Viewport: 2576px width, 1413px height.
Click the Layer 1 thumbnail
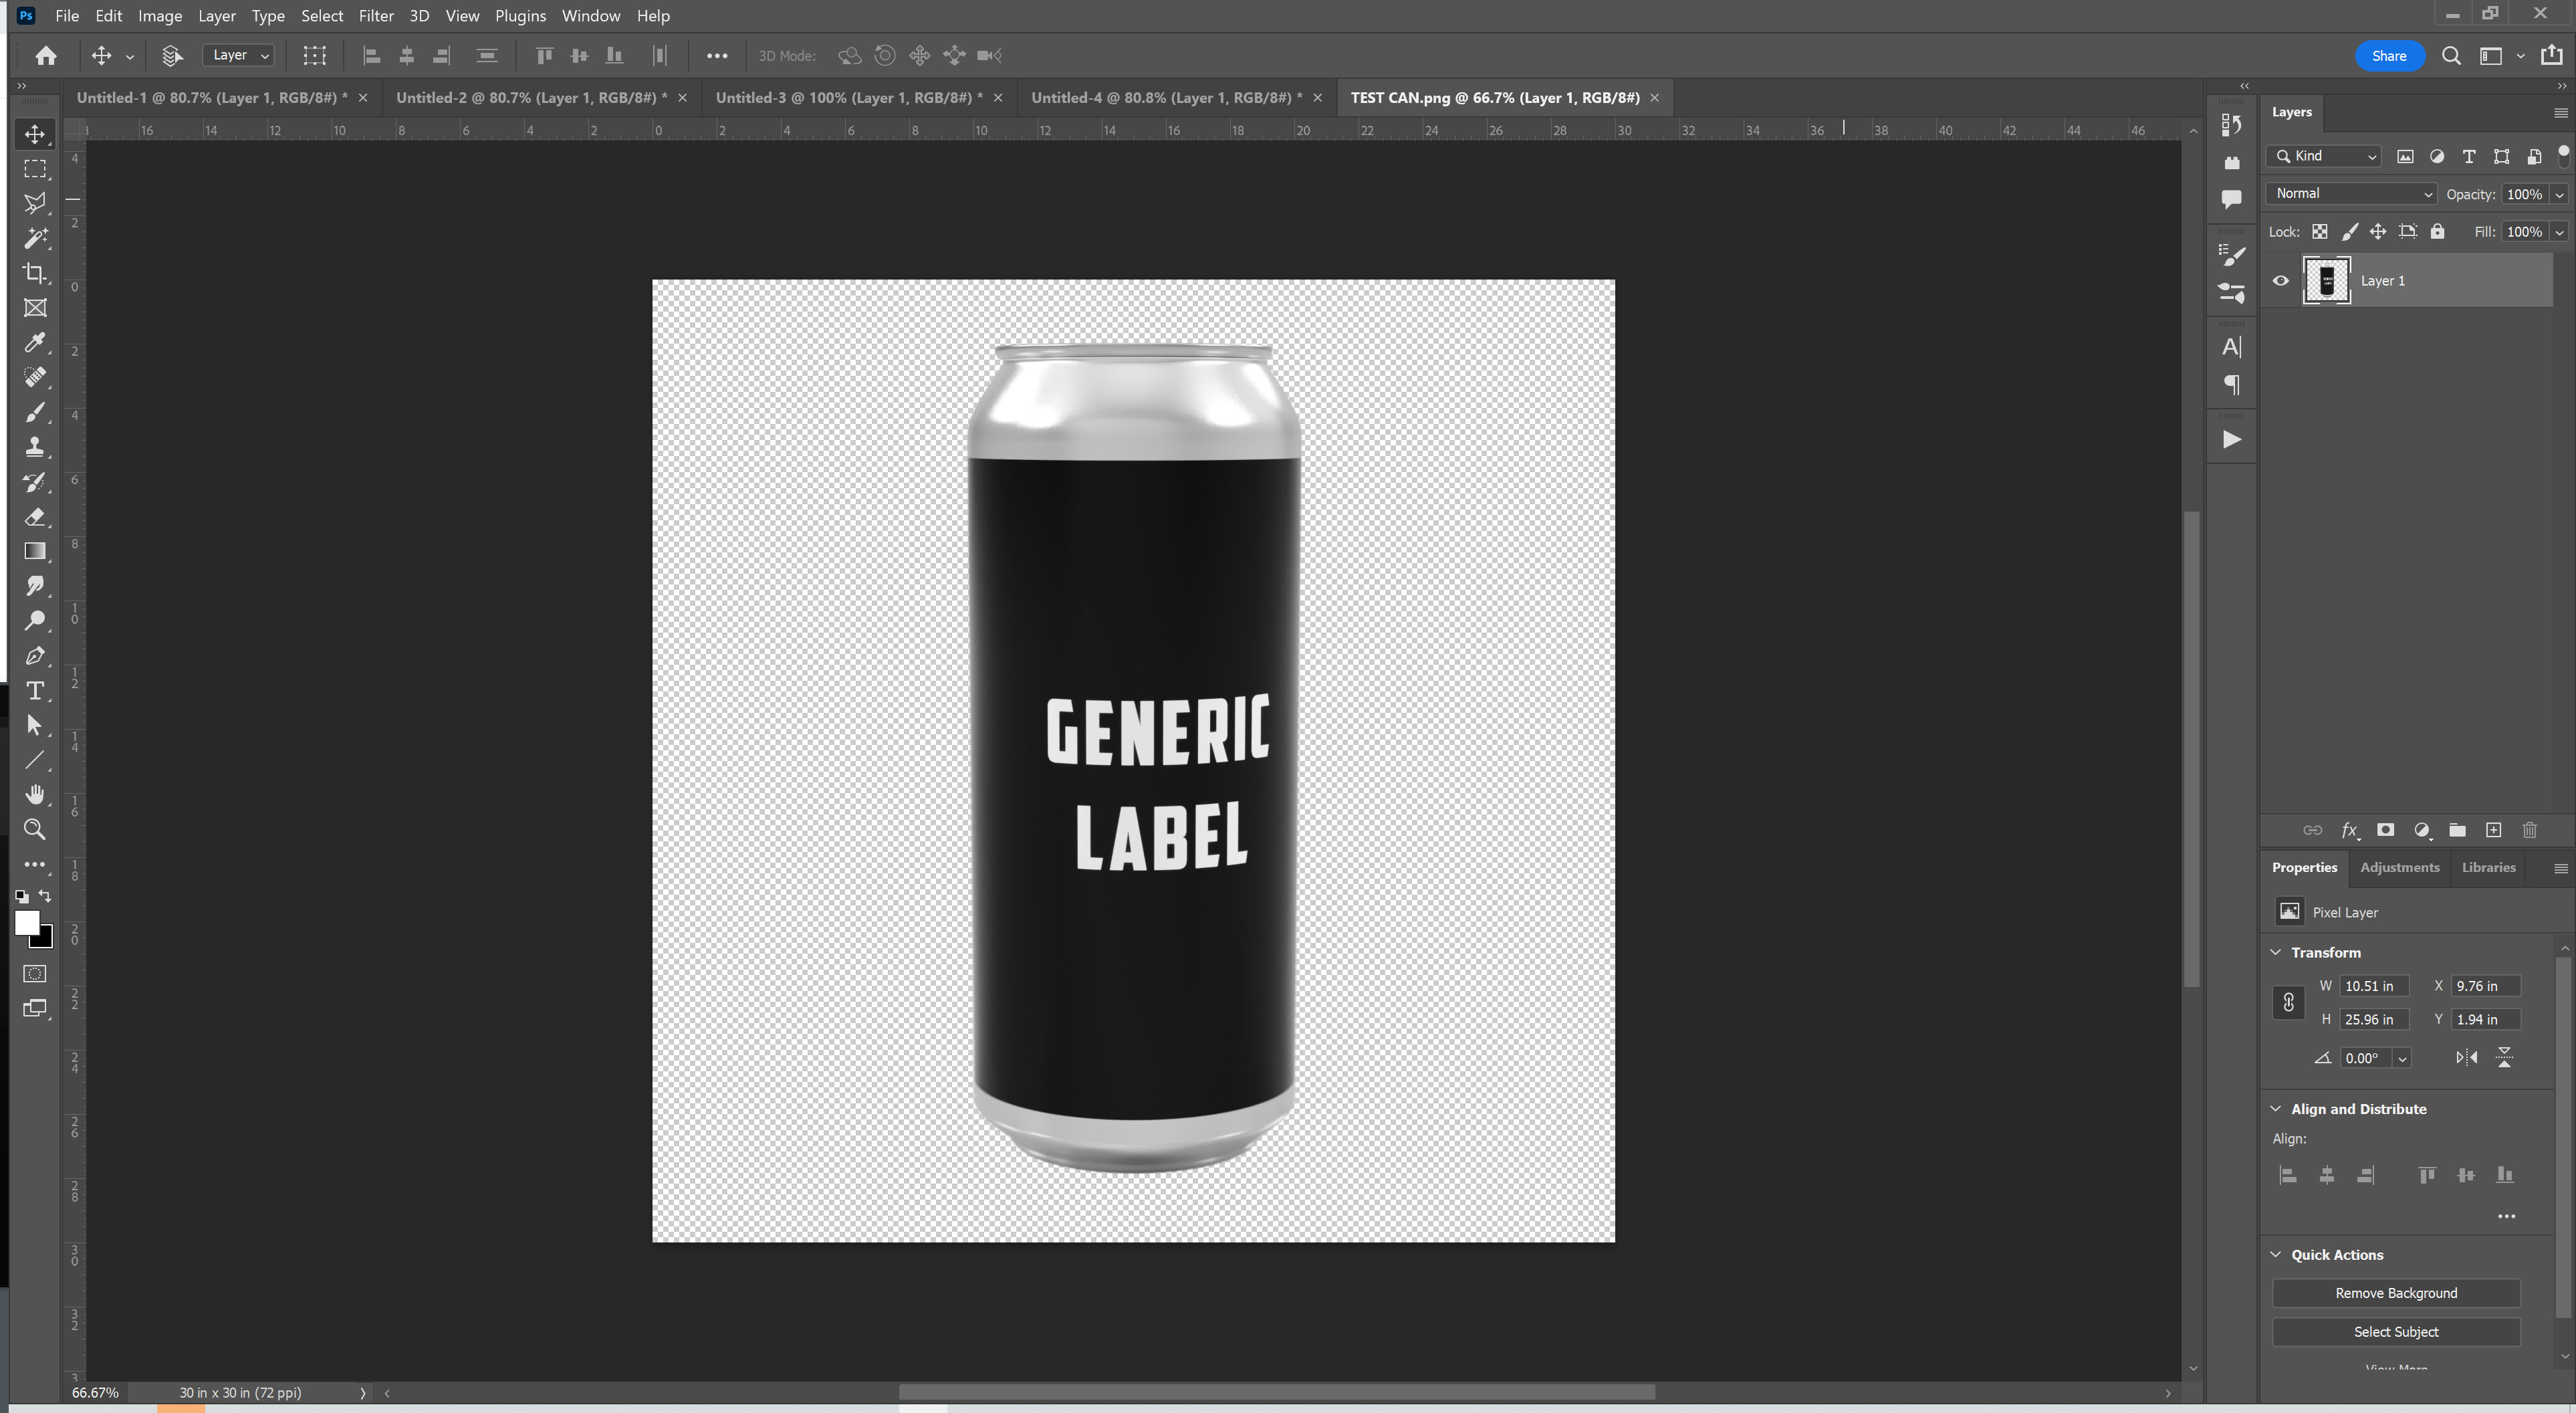tap(2327, 281)
